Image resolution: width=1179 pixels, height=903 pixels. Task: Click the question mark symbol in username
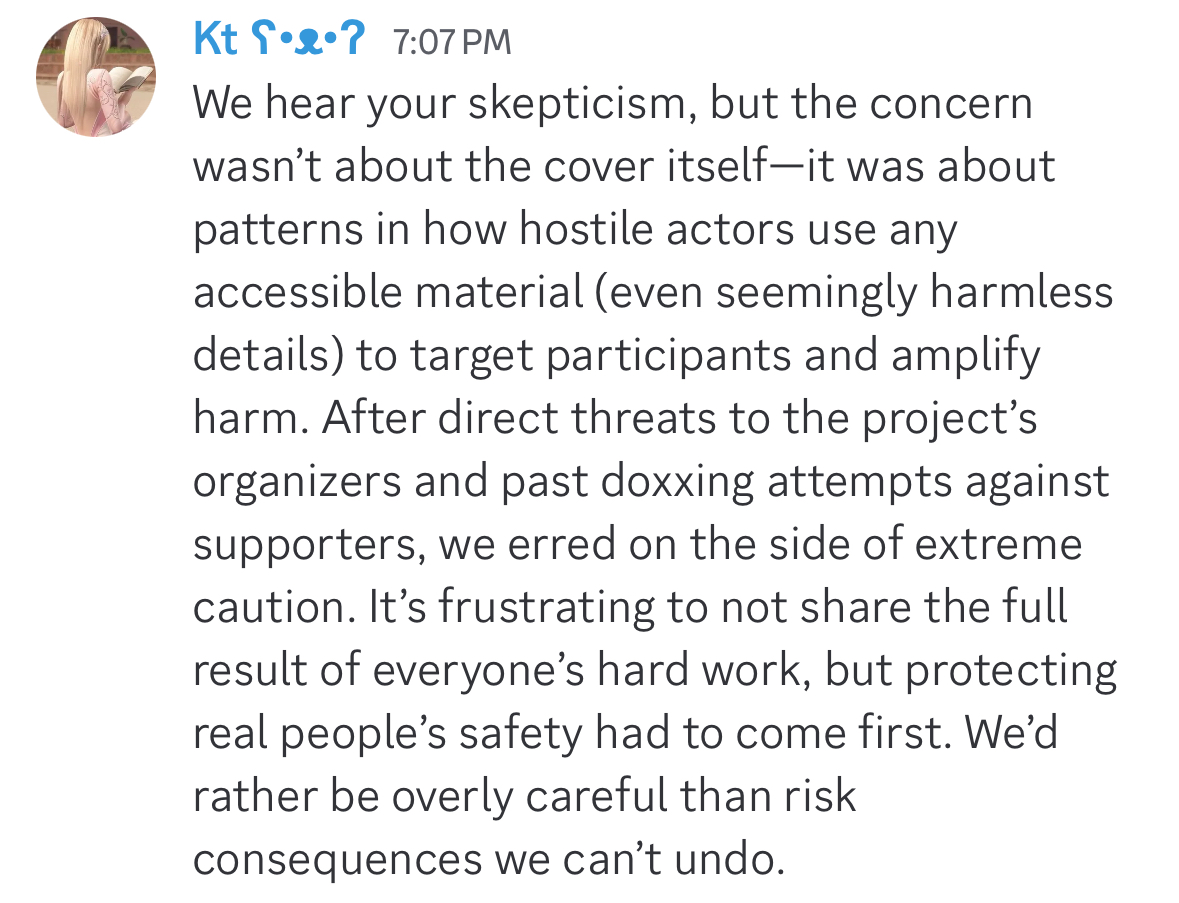(x=353, y=38)
